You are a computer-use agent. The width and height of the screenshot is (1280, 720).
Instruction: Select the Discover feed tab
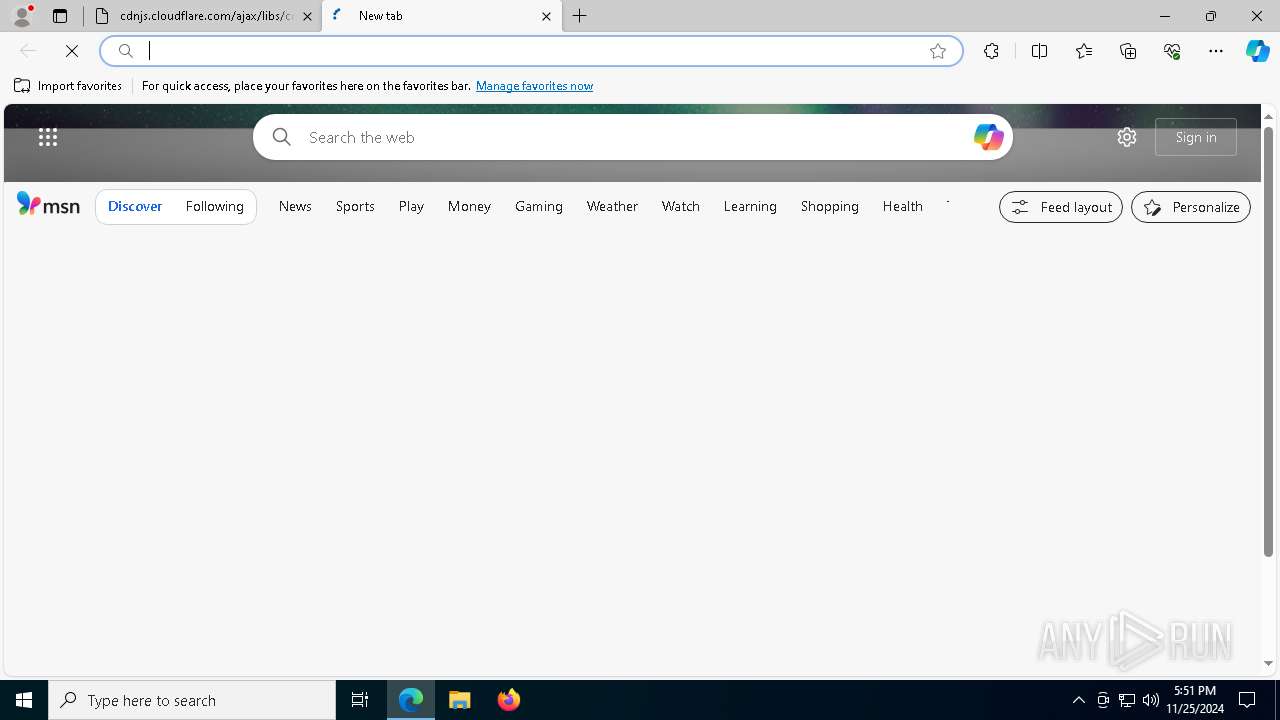[x=135, y=206]
